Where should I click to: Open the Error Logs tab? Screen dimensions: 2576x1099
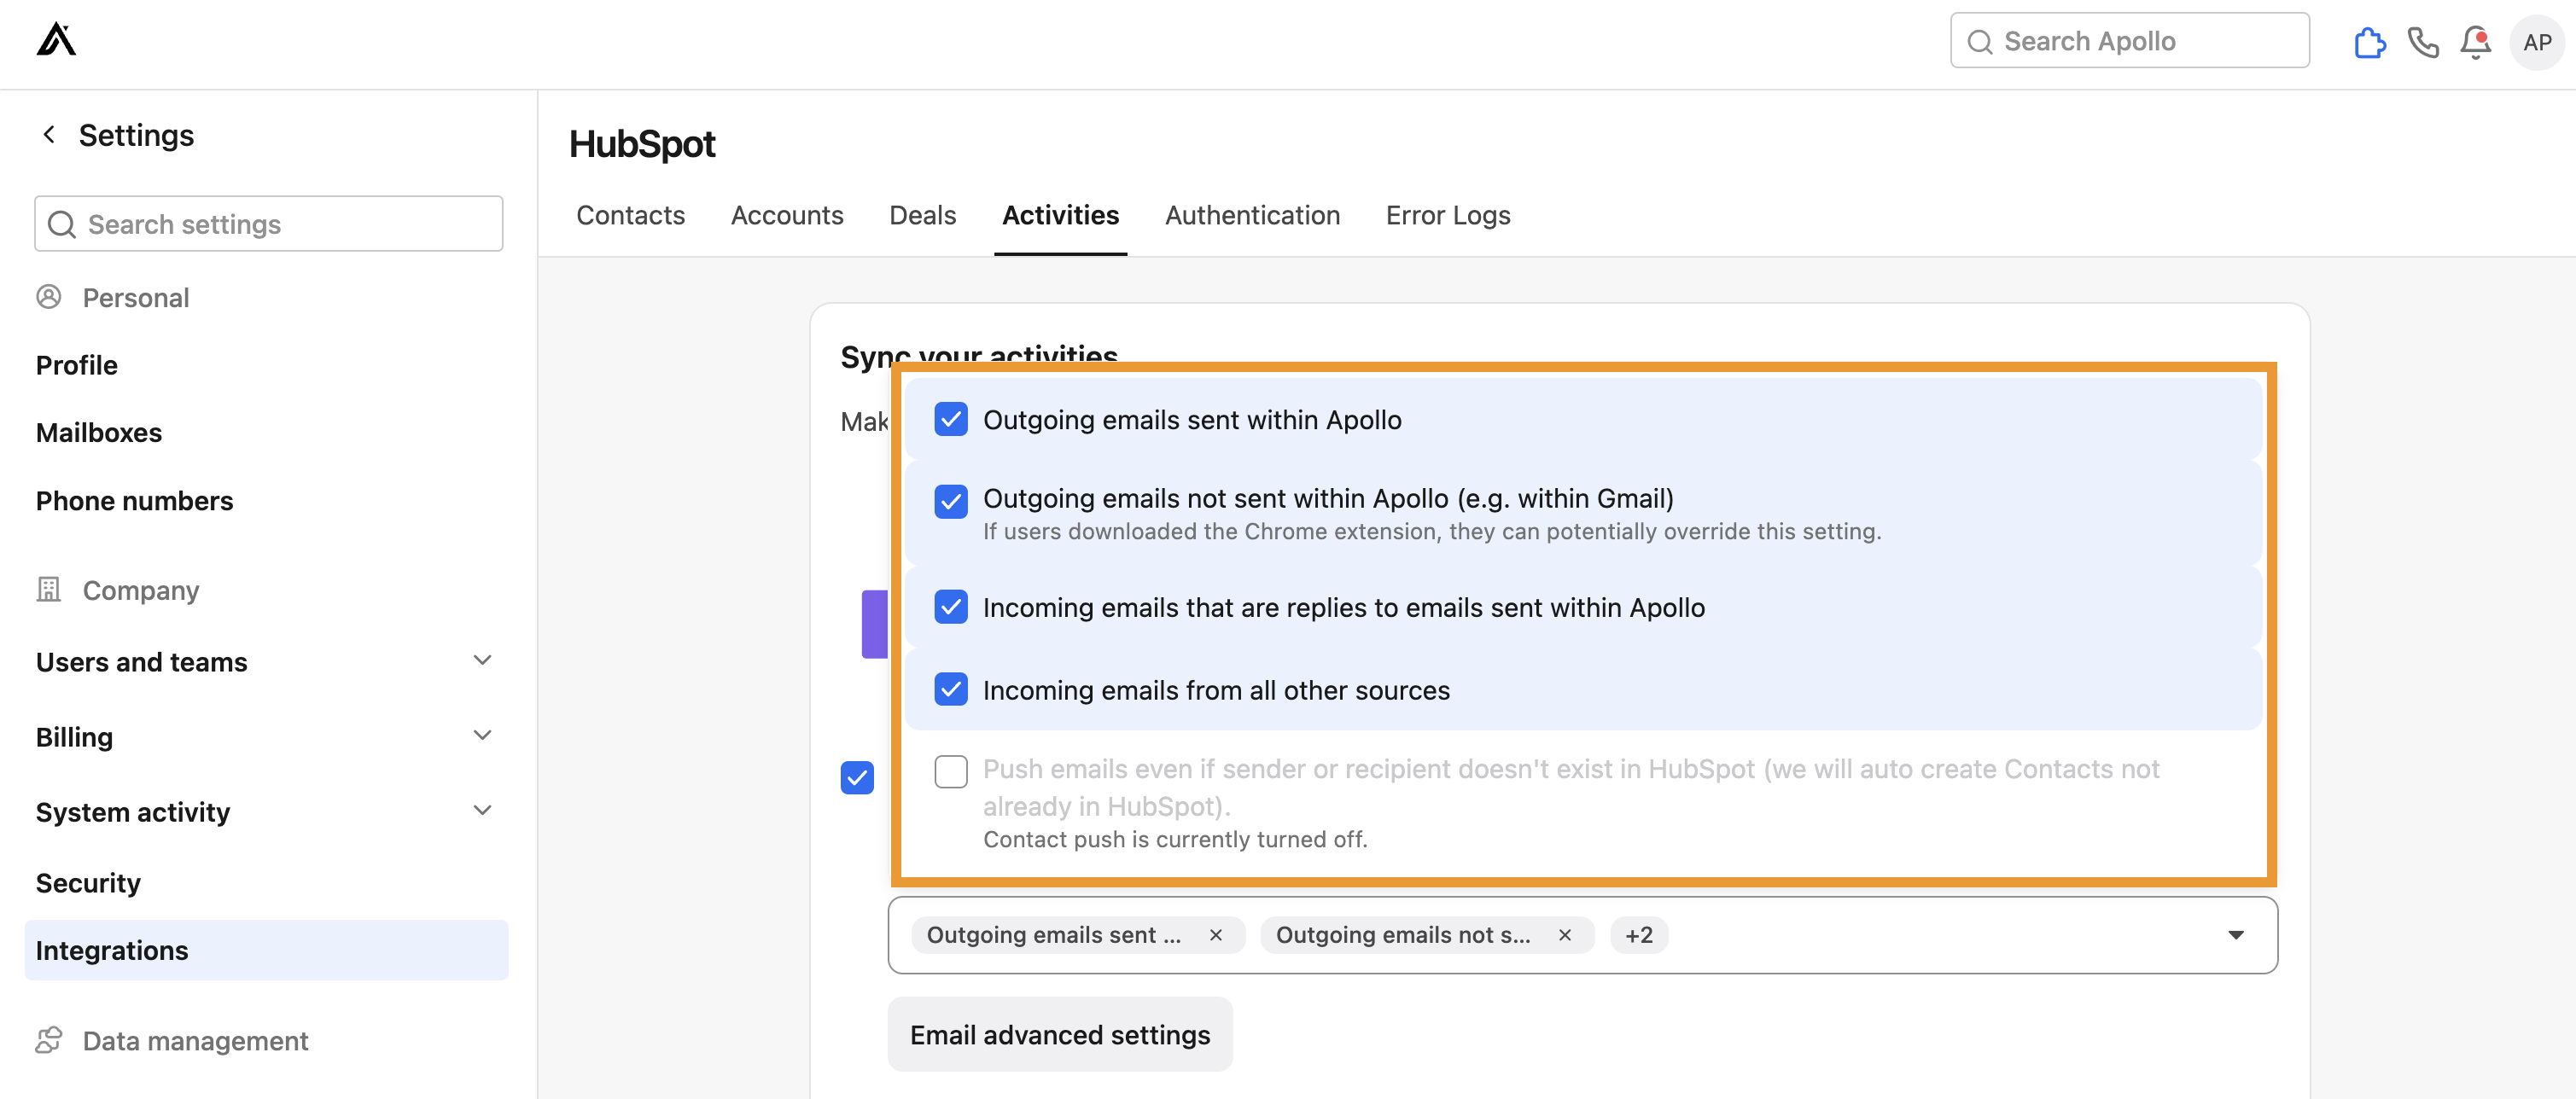[x=1447, y=215]
